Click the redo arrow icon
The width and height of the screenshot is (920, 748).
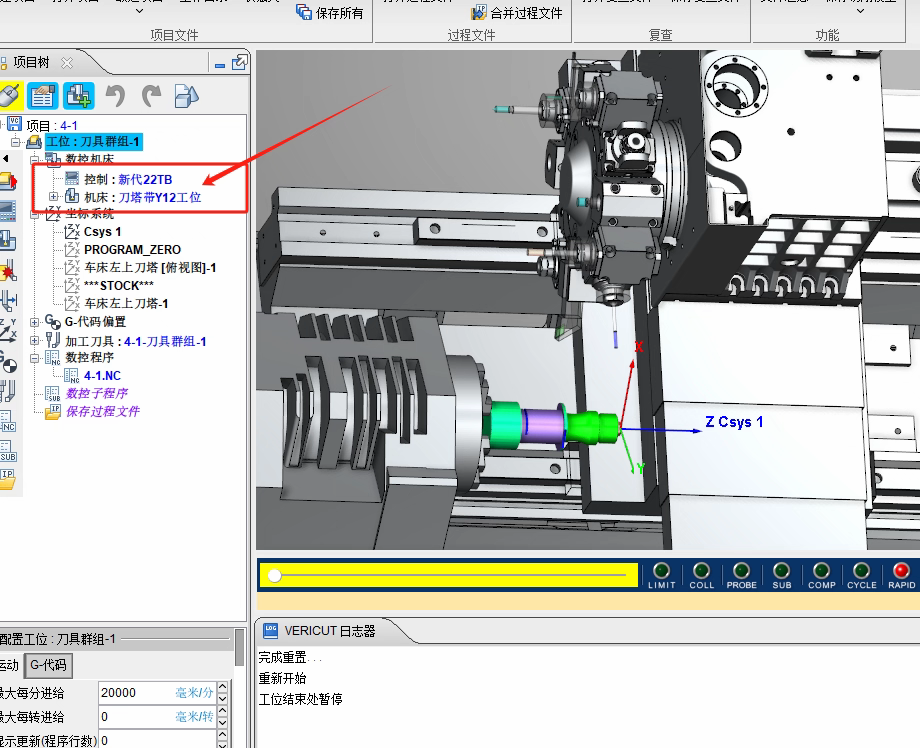pos(151,96)
